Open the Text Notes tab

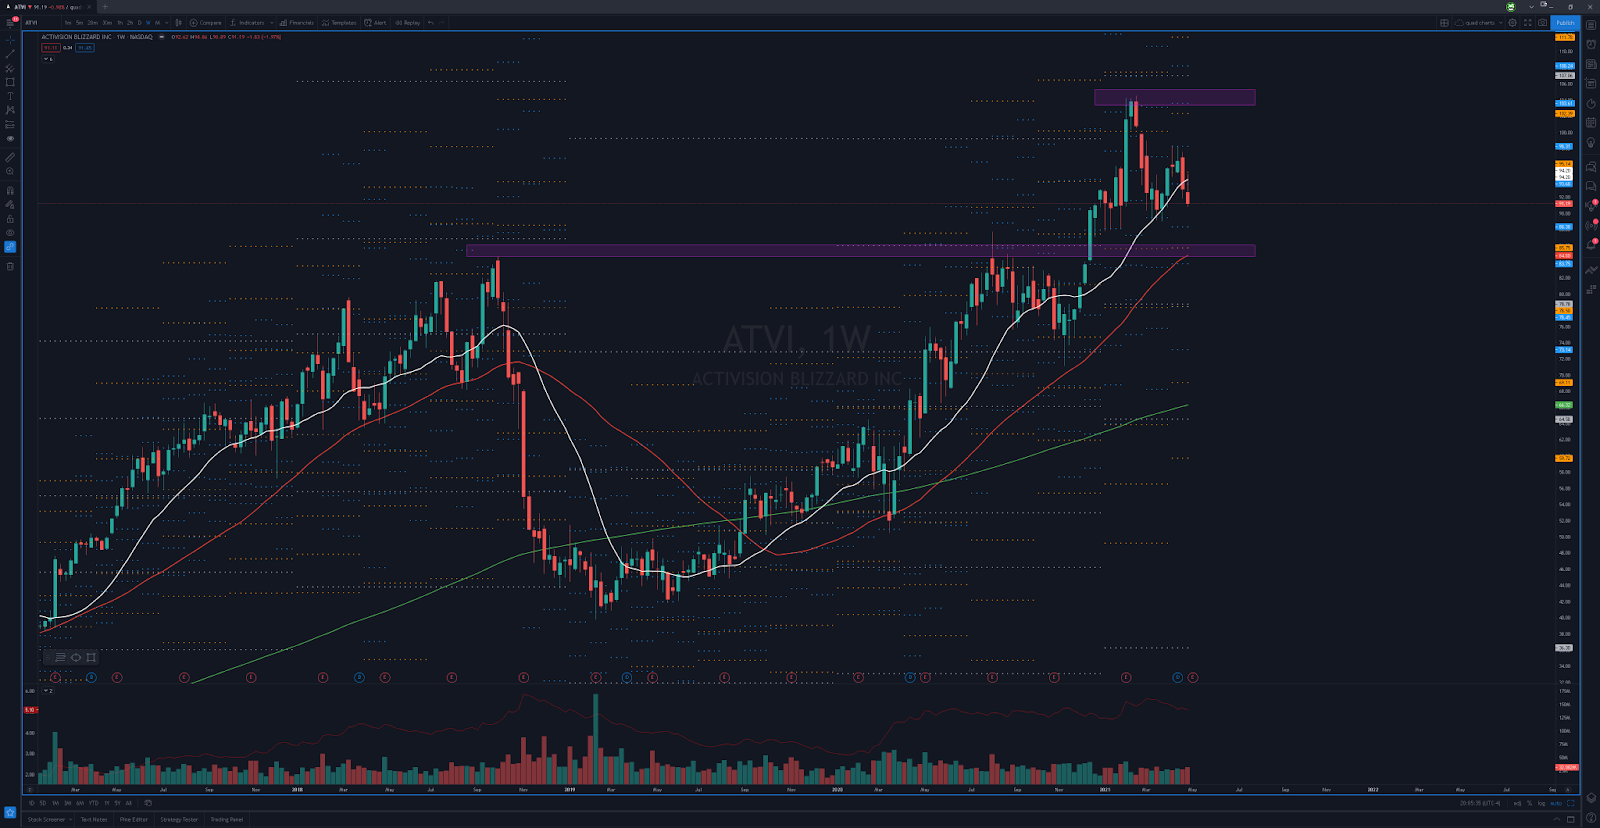94,819
